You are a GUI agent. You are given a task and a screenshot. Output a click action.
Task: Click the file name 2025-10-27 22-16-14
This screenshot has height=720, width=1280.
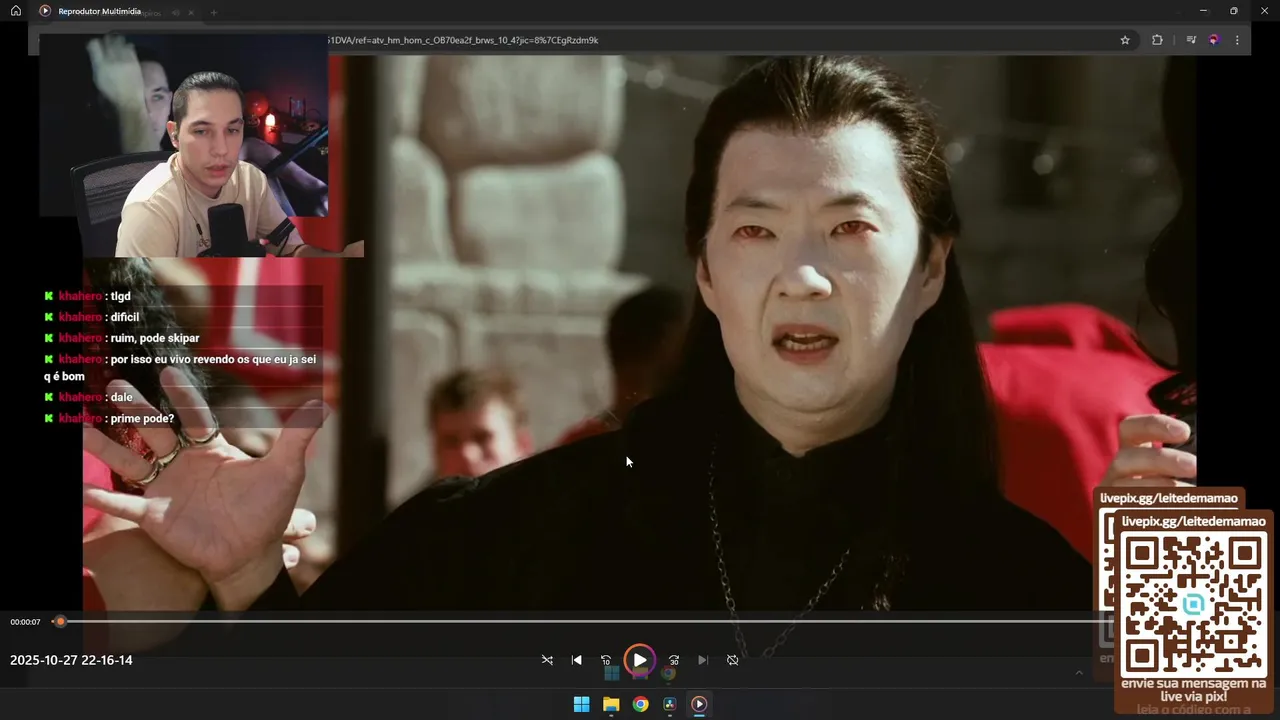coord(71,660)
